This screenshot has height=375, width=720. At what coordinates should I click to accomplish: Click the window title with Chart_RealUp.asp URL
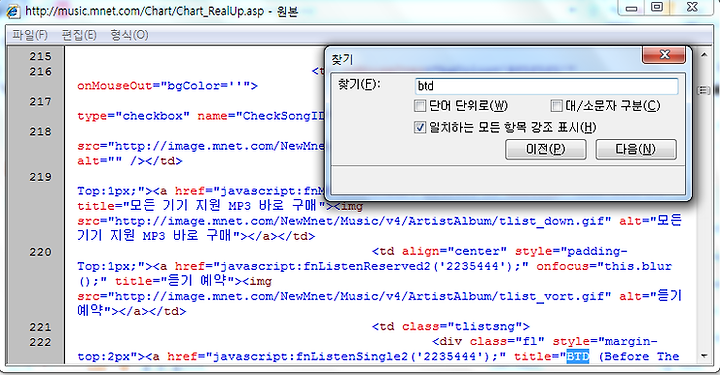162,11
